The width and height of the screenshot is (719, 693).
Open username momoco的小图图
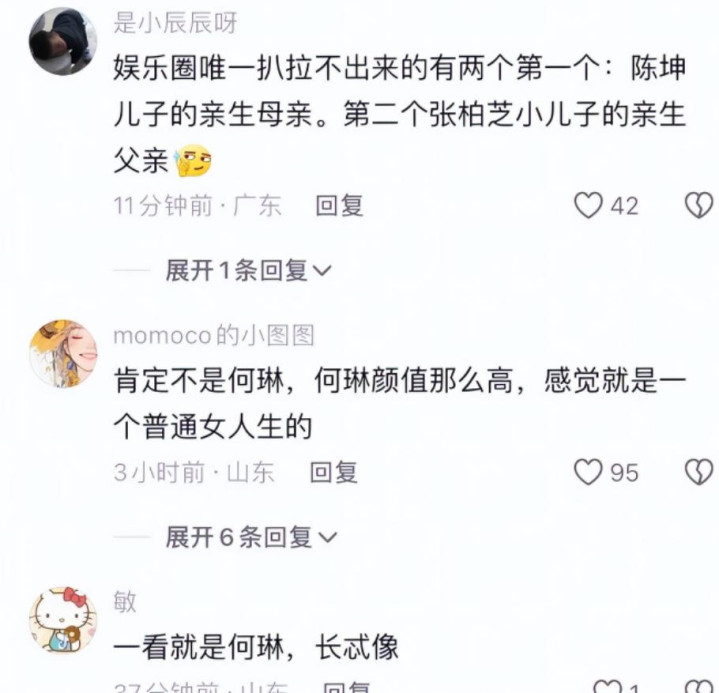214,335
